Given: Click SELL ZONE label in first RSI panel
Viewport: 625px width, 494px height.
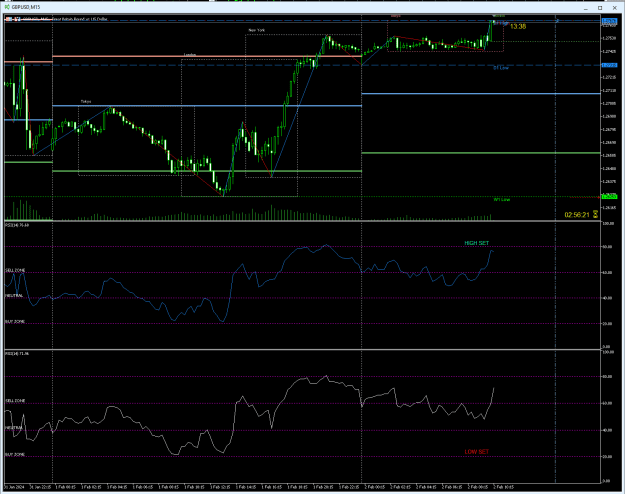Looking at the screenshot, I should point(15,270).
